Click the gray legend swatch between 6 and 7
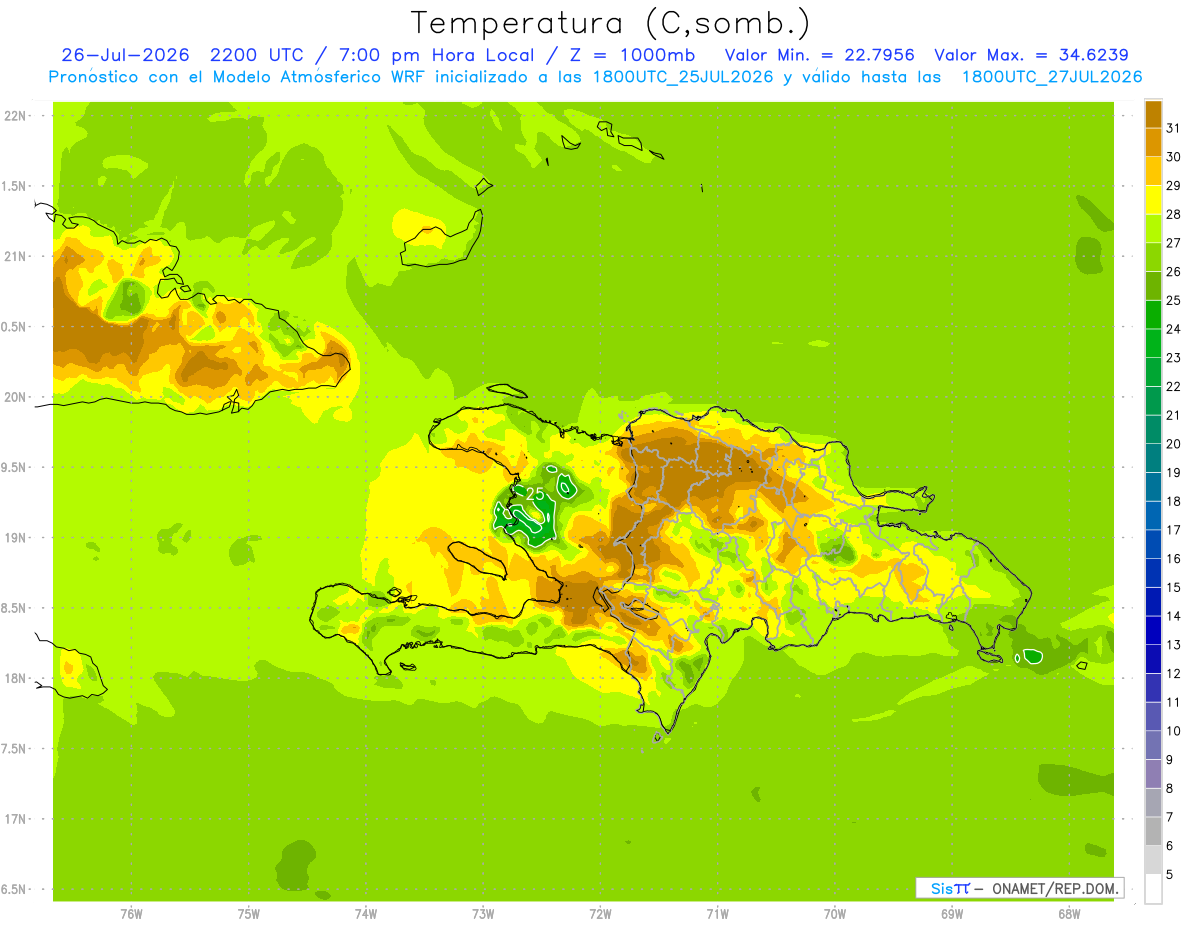 [x=1153, y=831]
